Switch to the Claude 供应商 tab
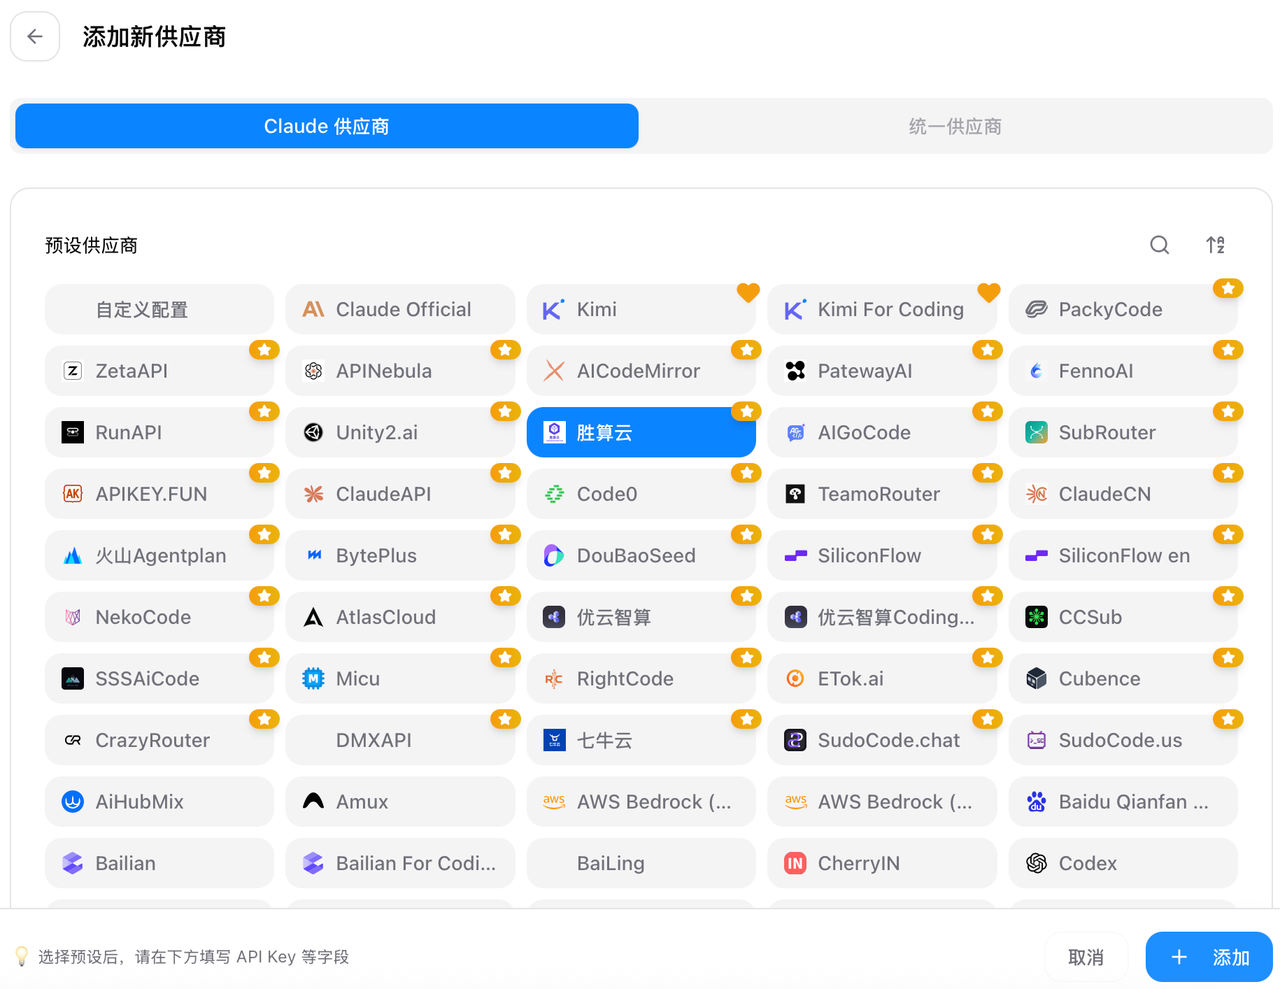 pos(327,126)
